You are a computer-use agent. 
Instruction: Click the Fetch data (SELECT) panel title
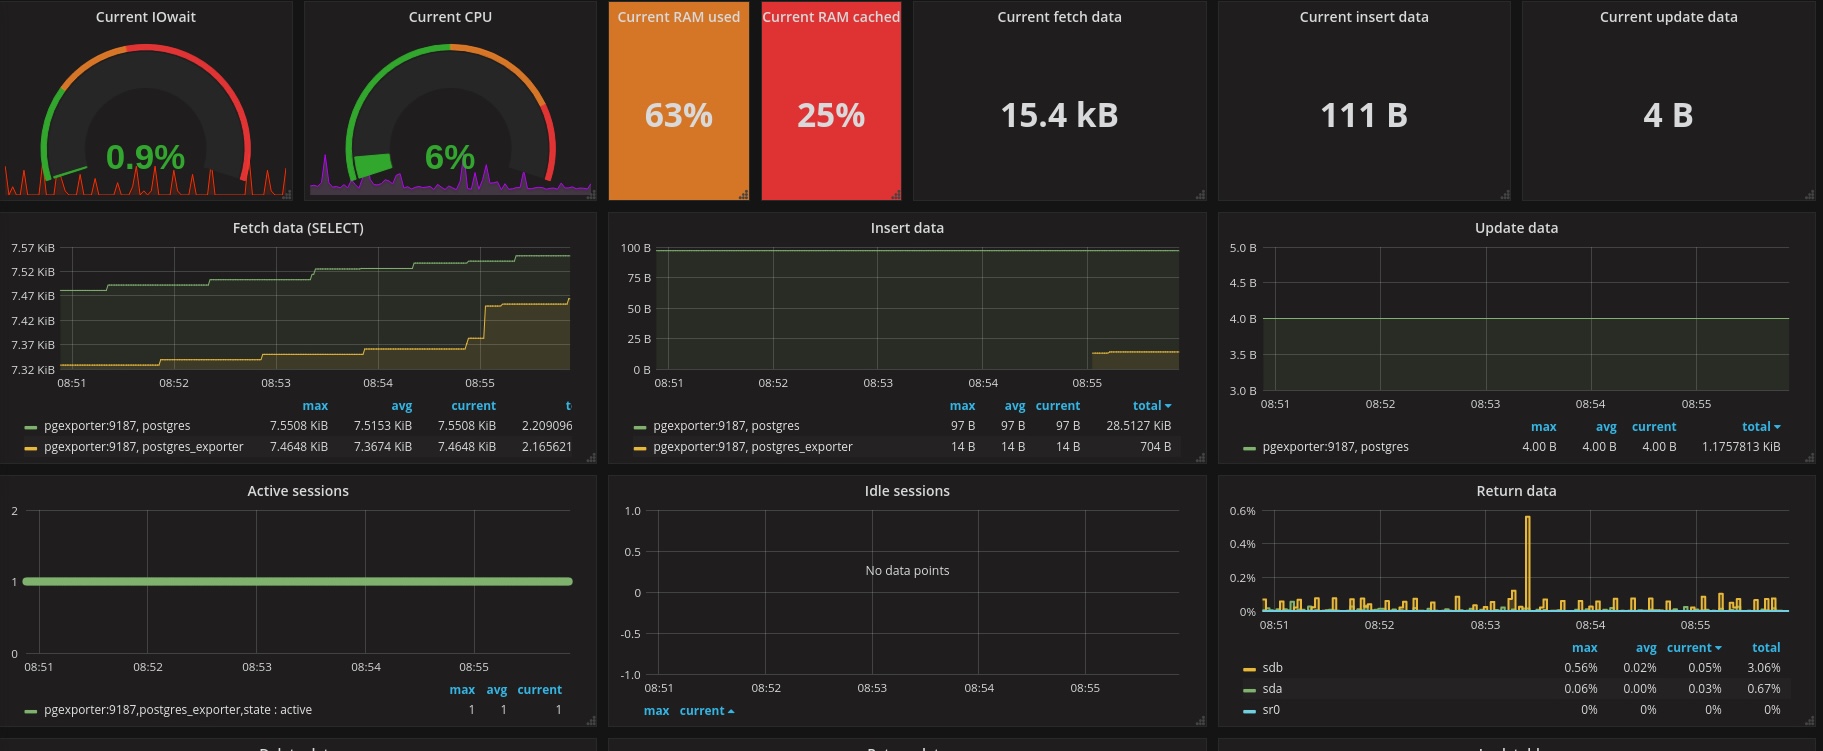click(x=298, y=228)
